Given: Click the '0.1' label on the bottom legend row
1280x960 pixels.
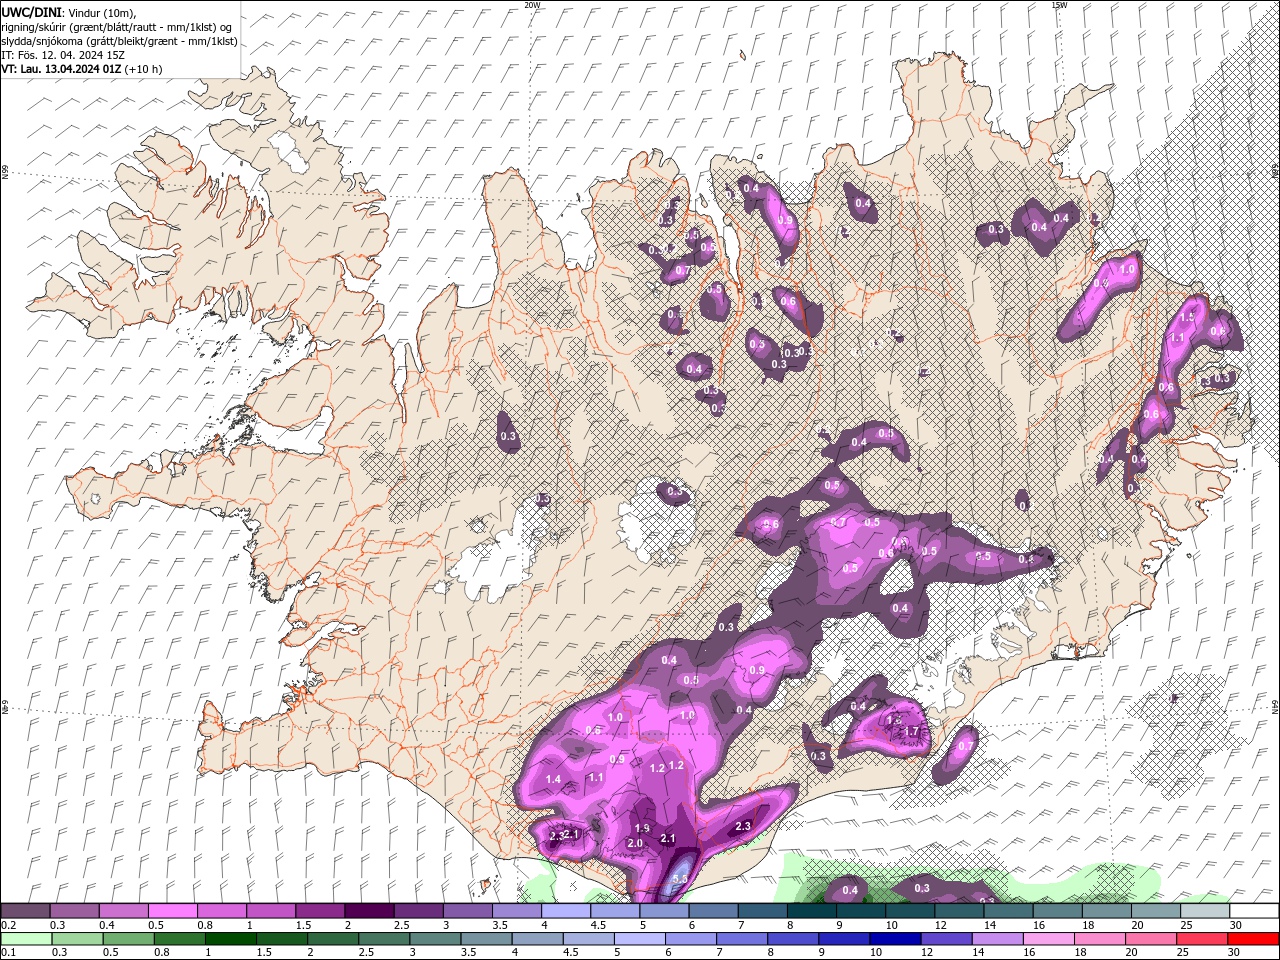Looking at the screenshot, I should click(9, 952).
